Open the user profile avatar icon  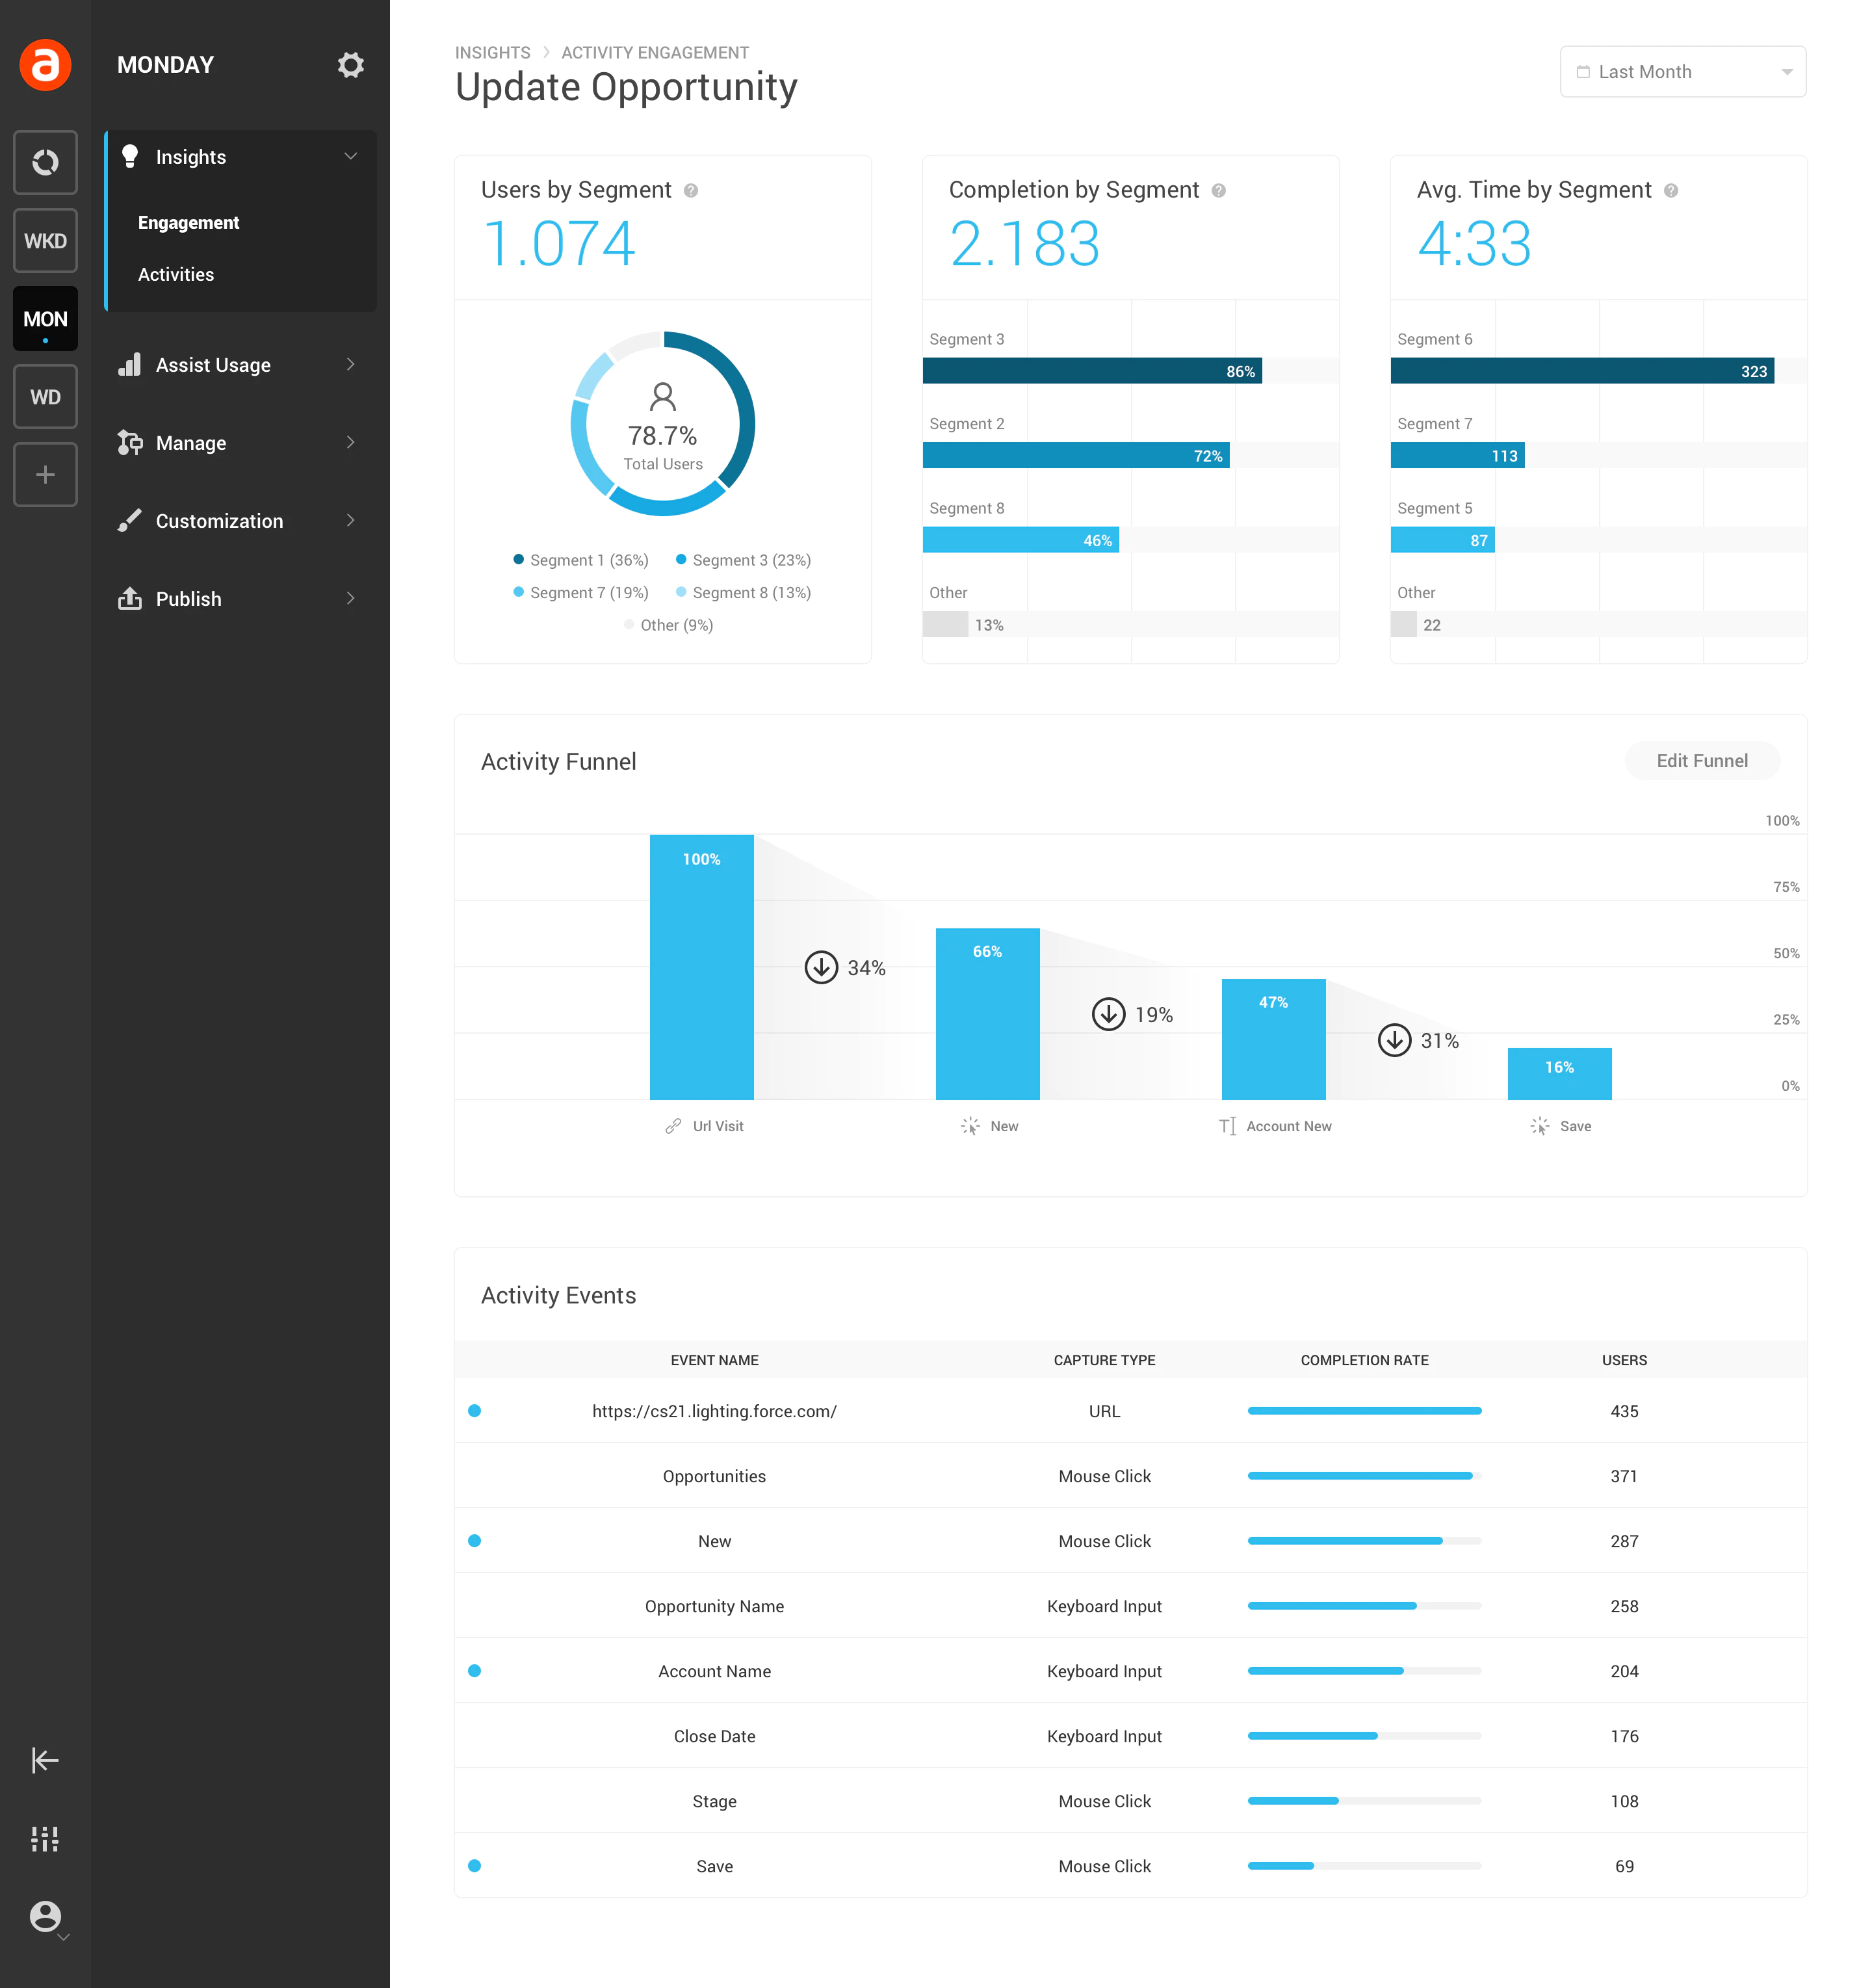click(45, 1916)
